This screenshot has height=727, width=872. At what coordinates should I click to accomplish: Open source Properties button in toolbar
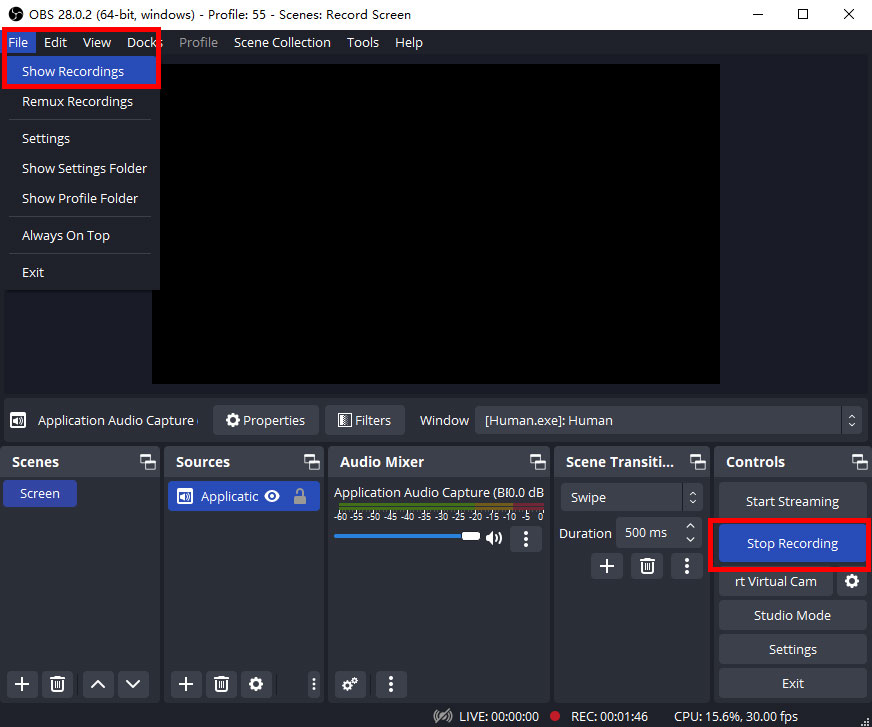265,421
